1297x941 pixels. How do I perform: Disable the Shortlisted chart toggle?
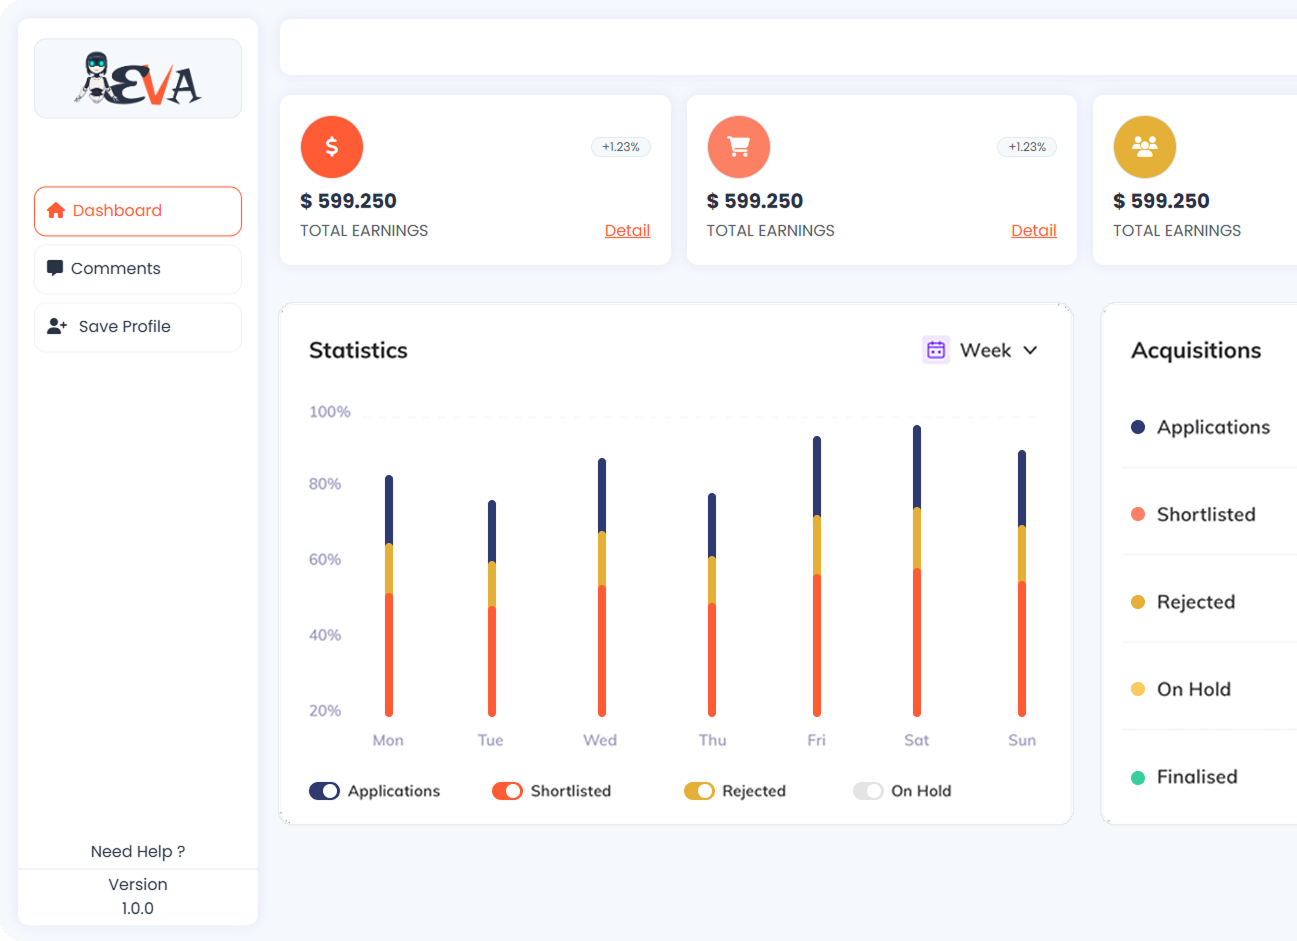click(507, 791)
